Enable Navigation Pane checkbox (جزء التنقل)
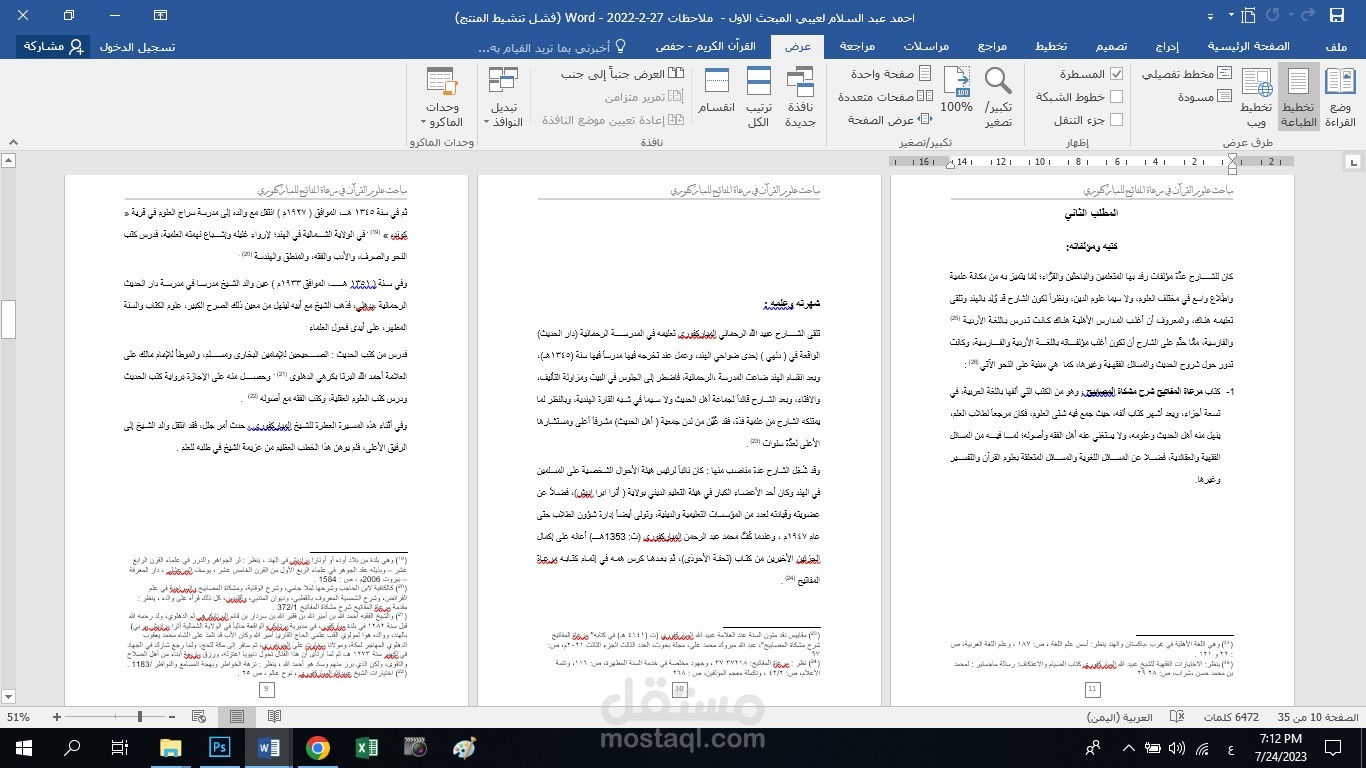 (x=1117, y=120)
